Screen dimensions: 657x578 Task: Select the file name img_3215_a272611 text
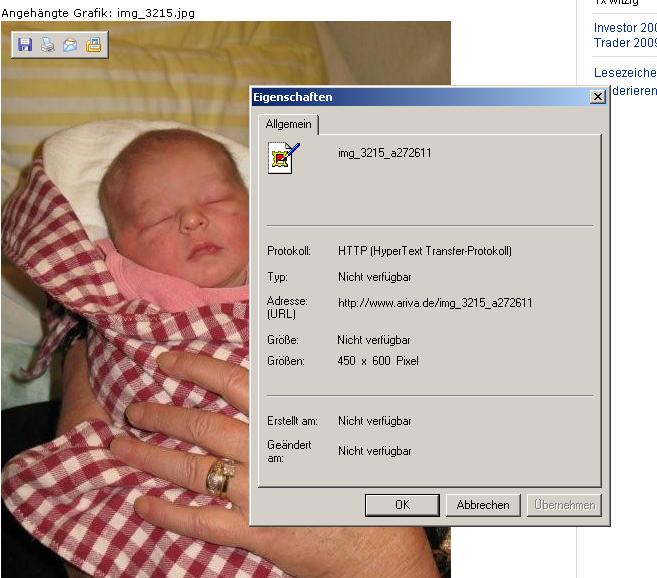click(385, 153)
